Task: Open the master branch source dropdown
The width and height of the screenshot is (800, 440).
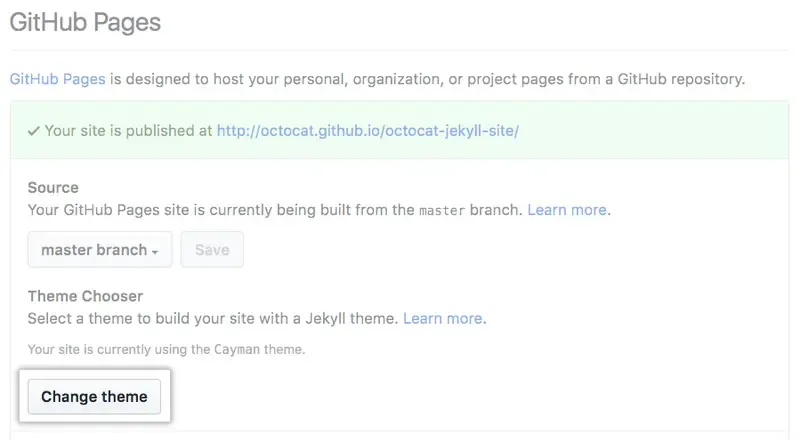Action: [99, 250]
